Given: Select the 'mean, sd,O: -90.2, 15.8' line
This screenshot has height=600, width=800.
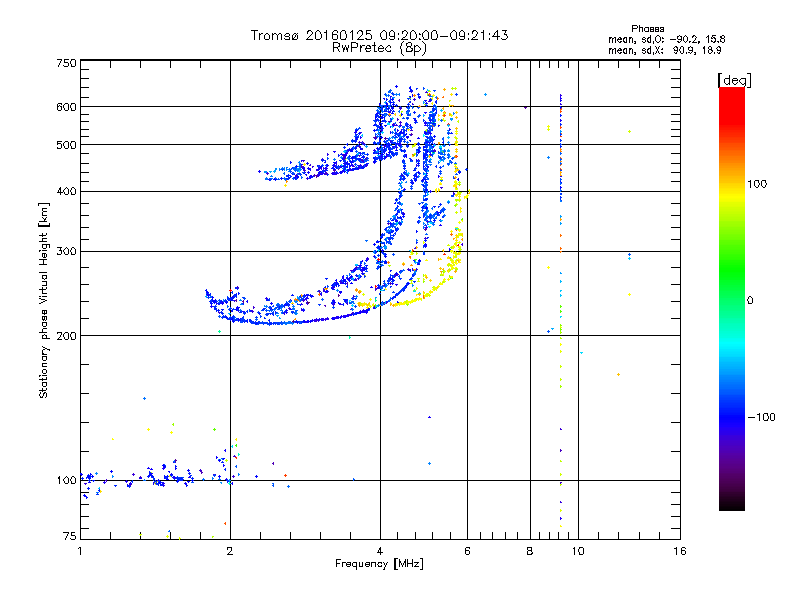Looking at the screenshot, I should [x=666, y=39].
